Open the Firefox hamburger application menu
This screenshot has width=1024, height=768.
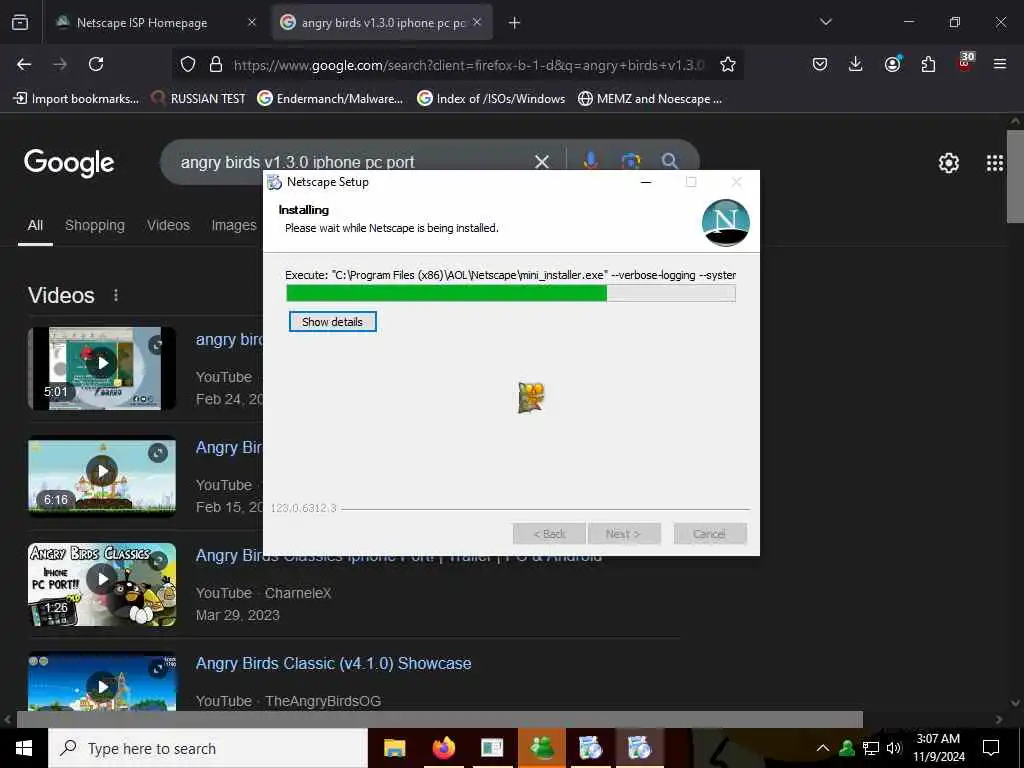[999, 64]
